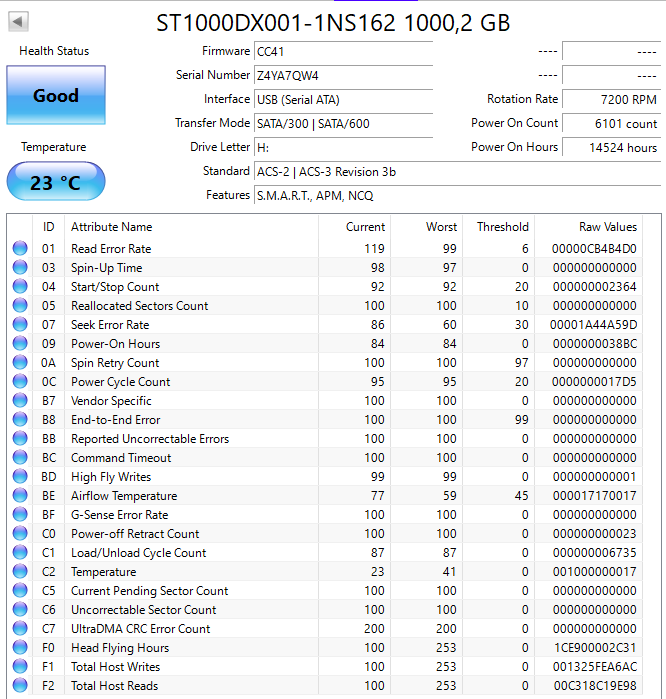This screenshot has height=699, width=666.
Task: Click status orb for Airflow Temperature
Action: click(x=20, y=496)
